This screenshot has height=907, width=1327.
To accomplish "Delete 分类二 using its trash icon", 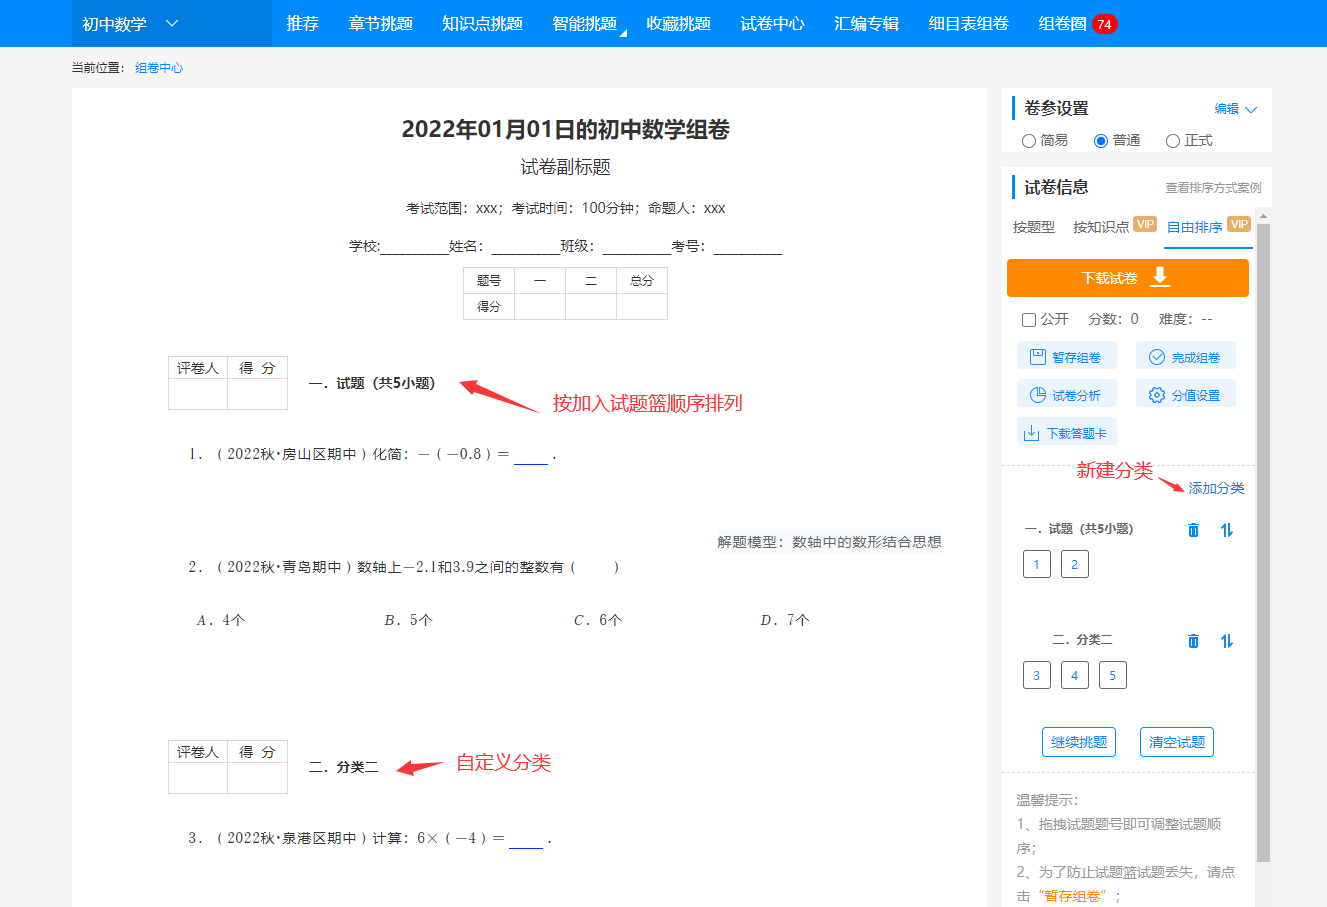I will pos(1193,641).
